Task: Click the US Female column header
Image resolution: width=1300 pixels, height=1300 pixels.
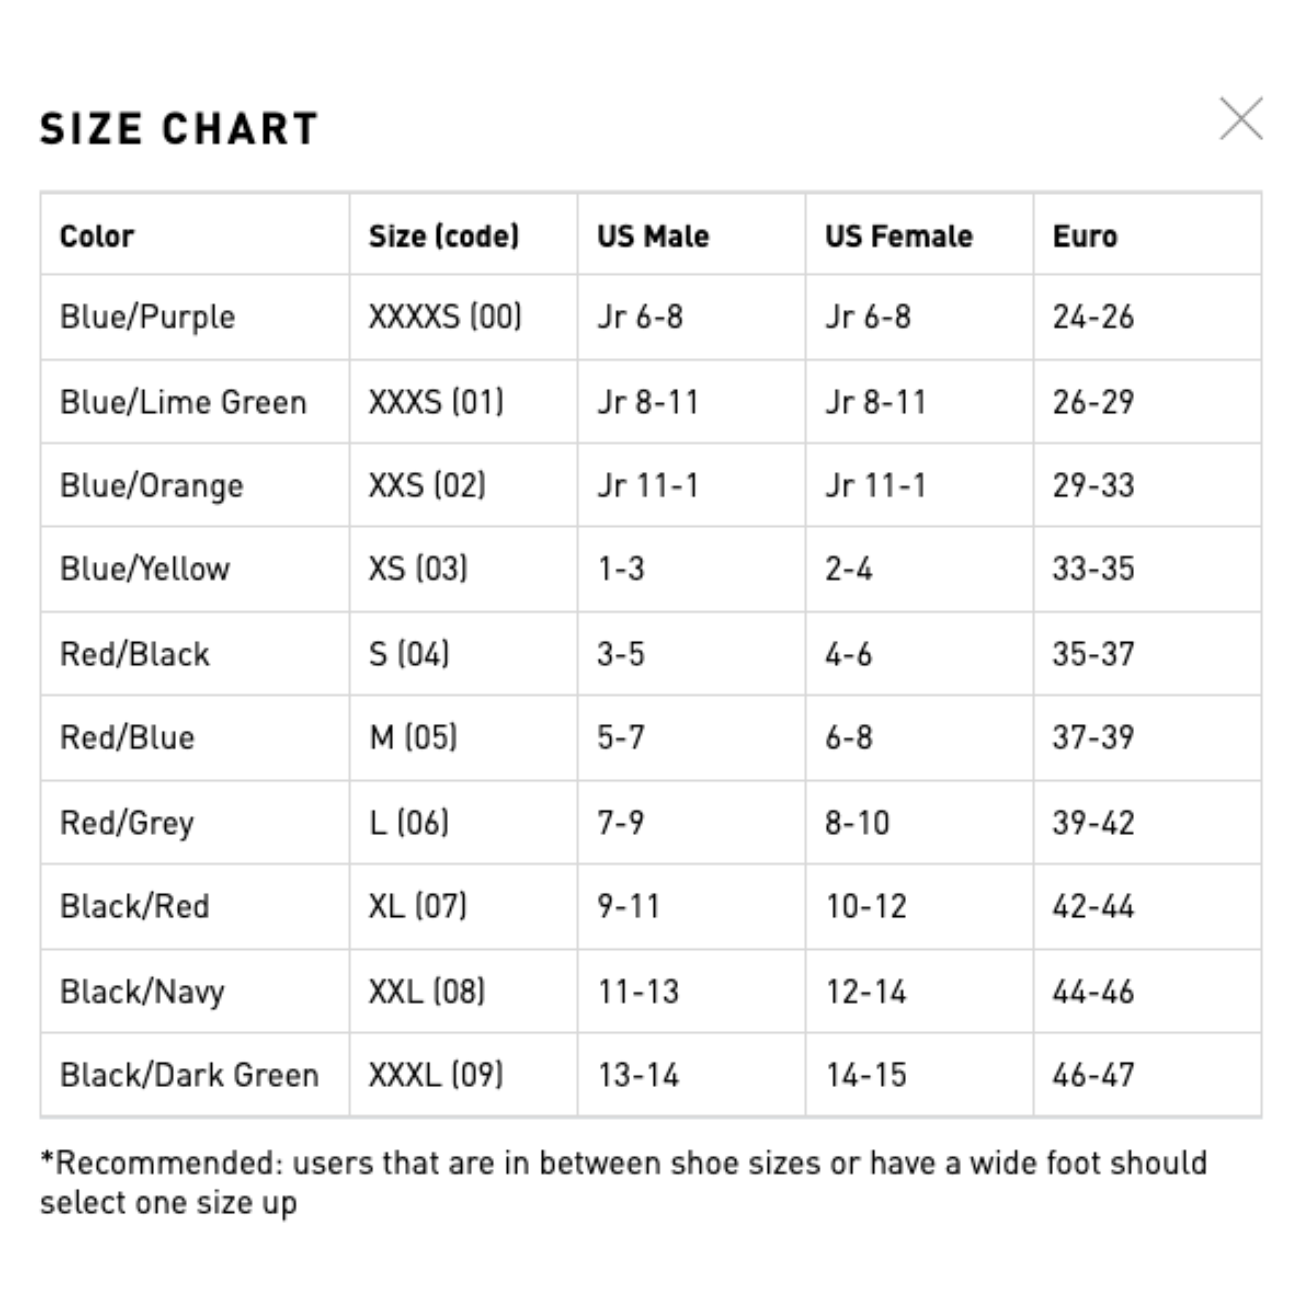Action: coord(898,236)
